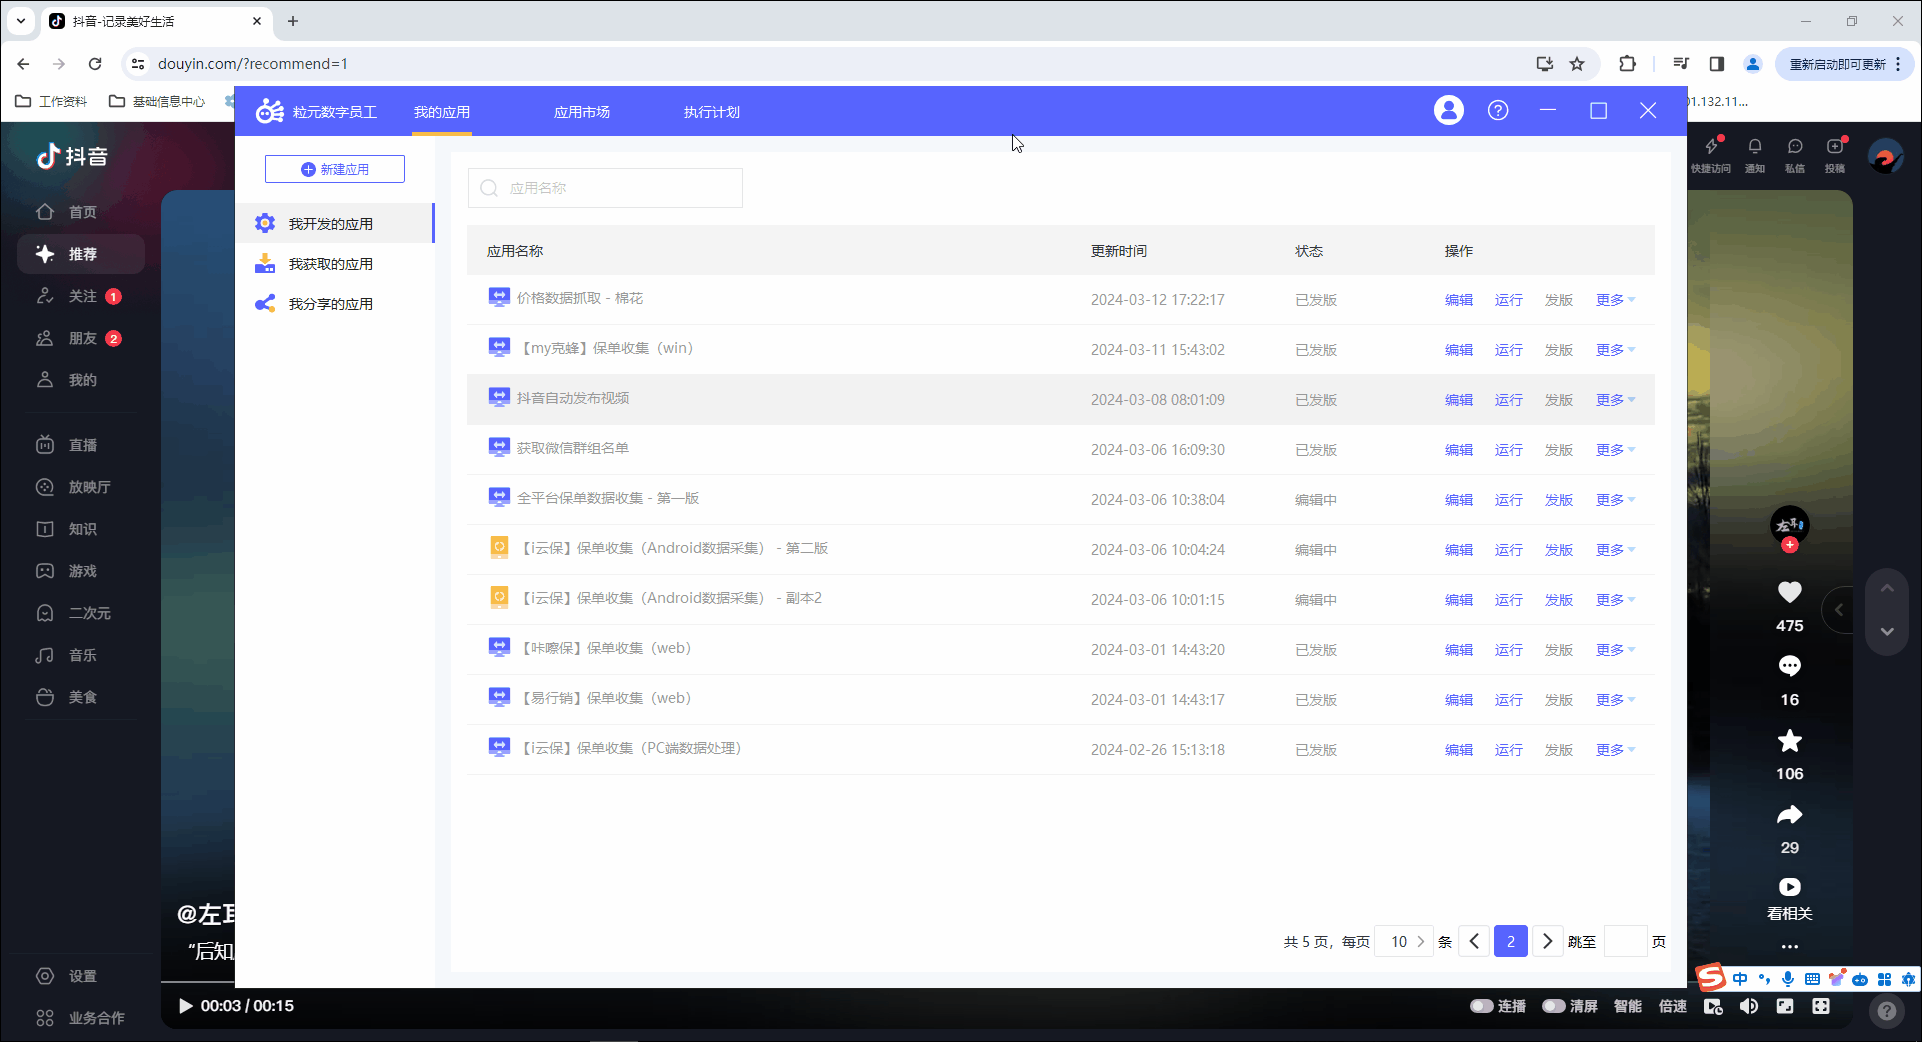Expand 更多 for 【my克蜂】保单收集 (win)
This screenshot has width=1922, height=1042.
[1615, 350]
